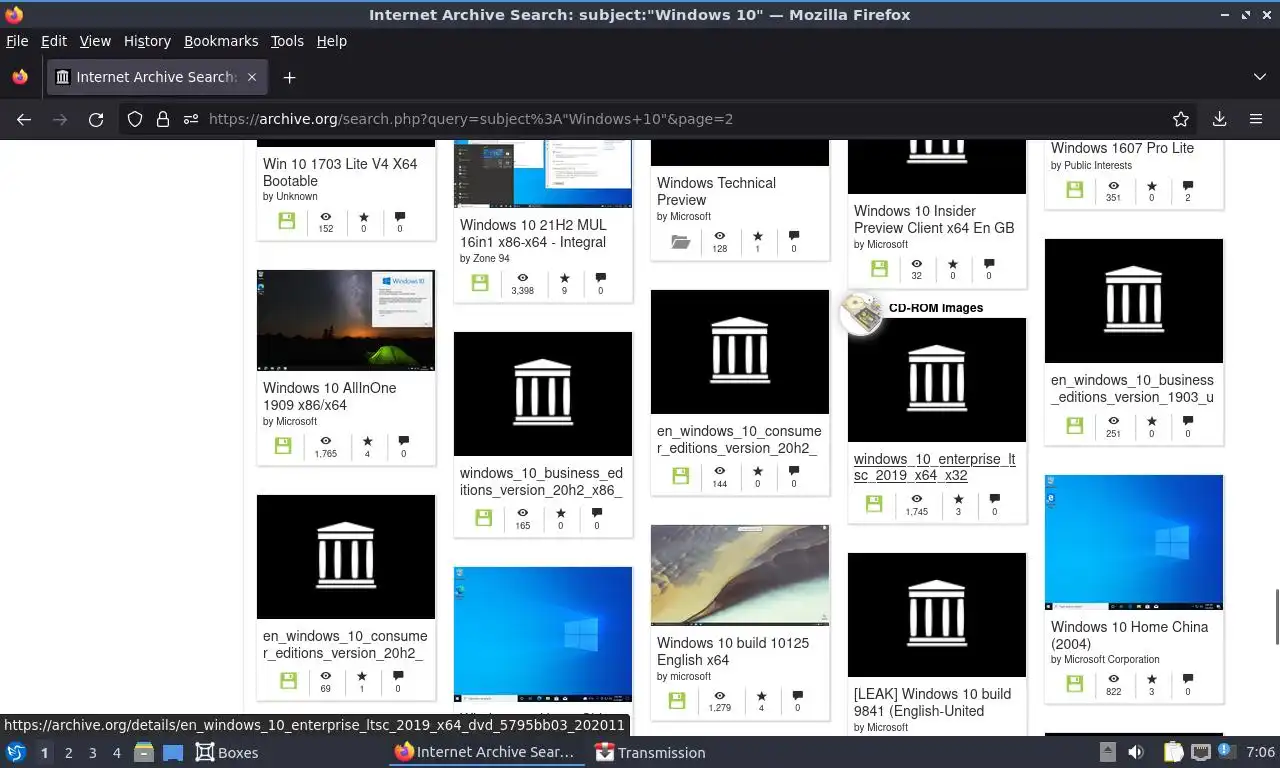Open en_windows_10_business_editions_version_1903 title
The width and height of the screenshot is (1280, 768).
[x=1132, y=388]
